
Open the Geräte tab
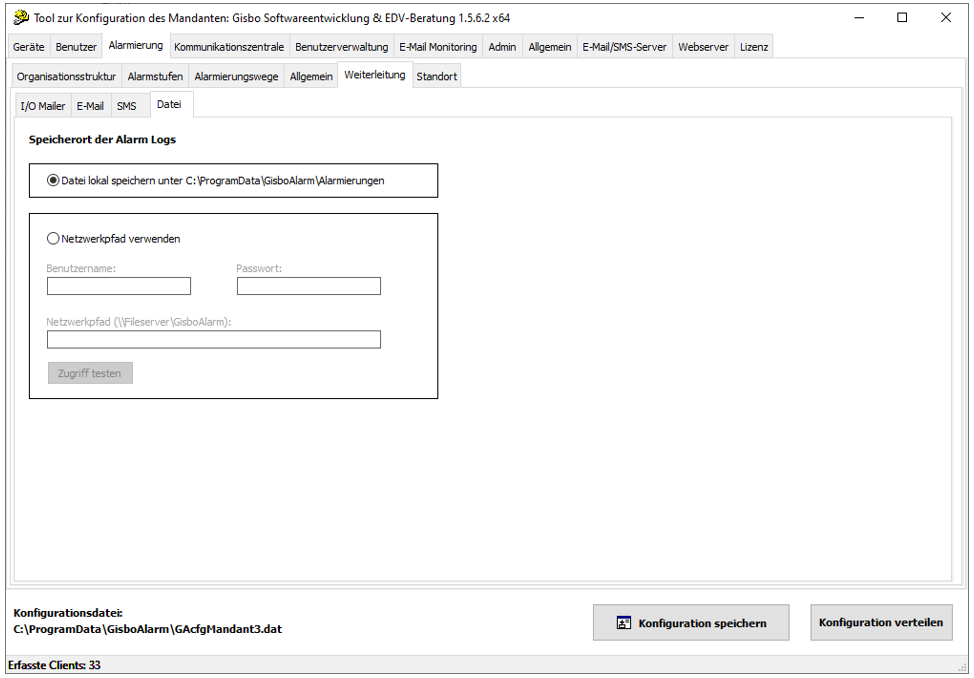(x=29, y=47)
